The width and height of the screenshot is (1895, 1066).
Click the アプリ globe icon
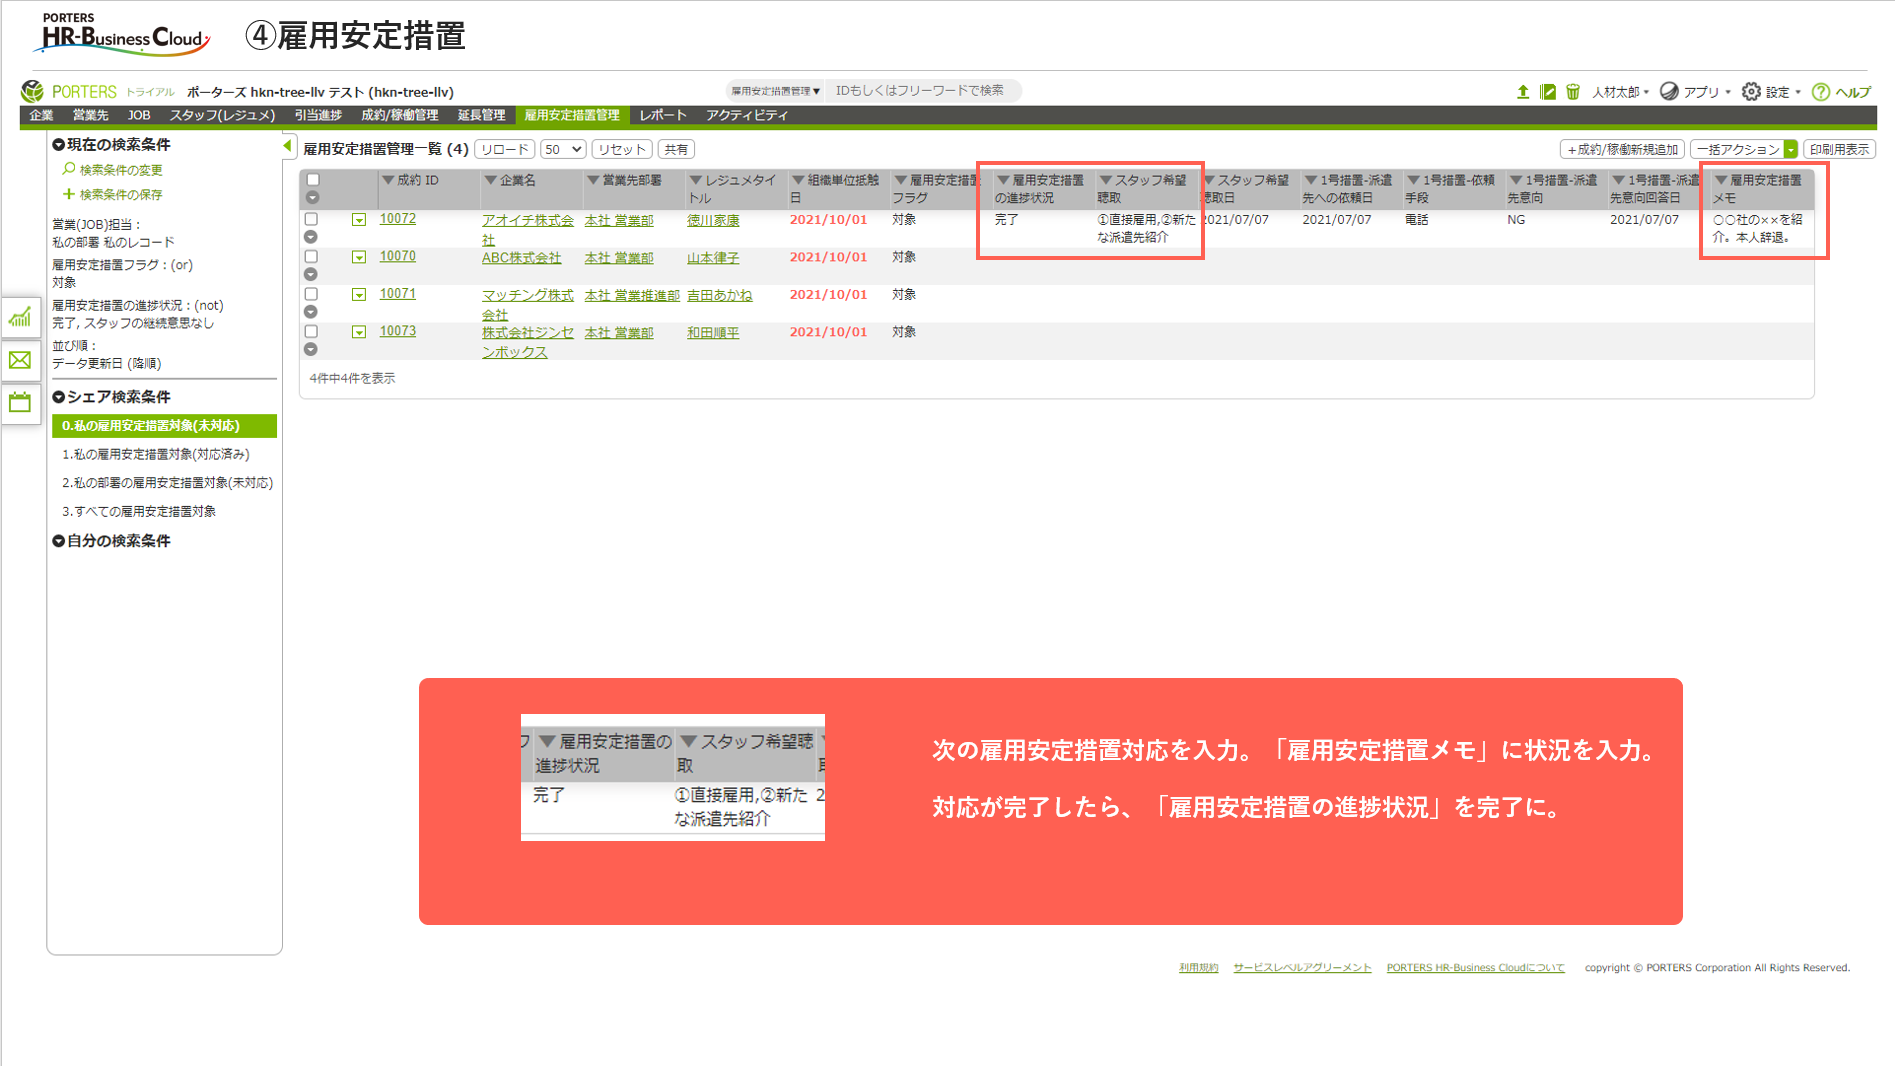pos(1669,91)
